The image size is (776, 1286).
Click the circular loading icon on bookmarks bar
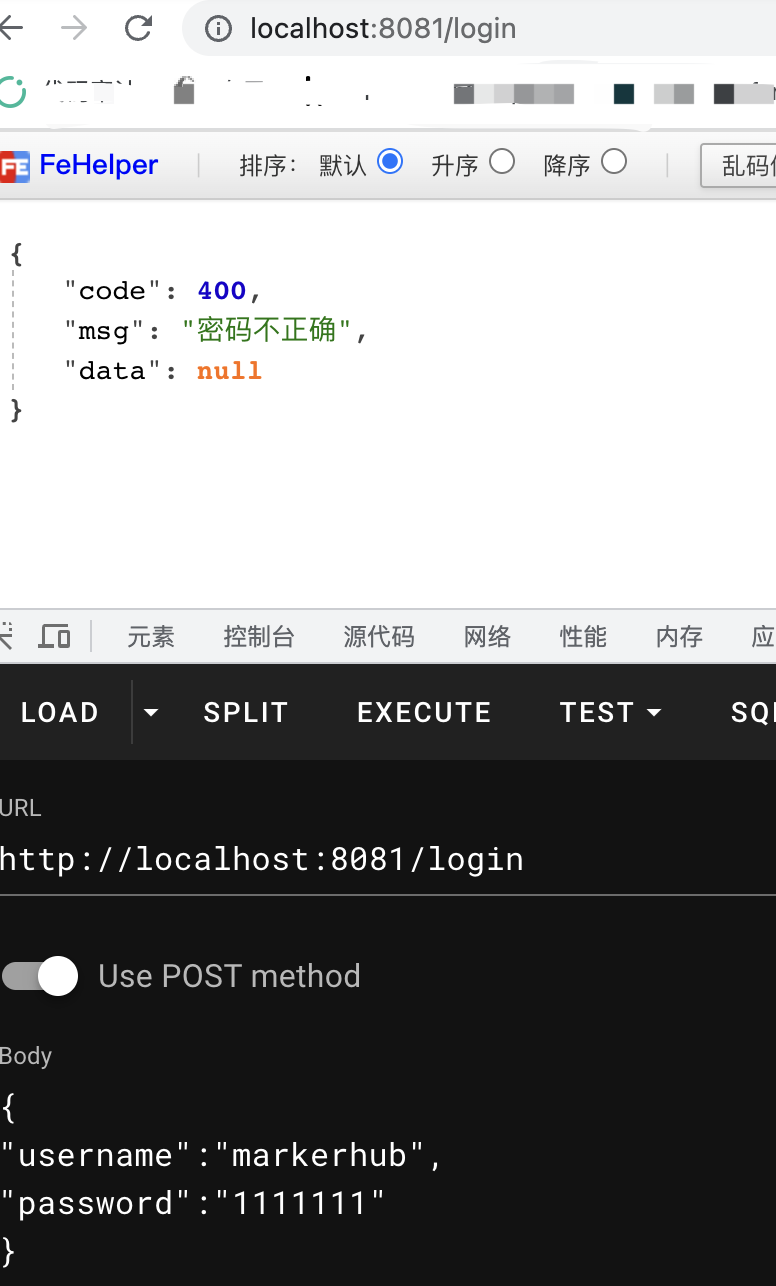[12, 90]
